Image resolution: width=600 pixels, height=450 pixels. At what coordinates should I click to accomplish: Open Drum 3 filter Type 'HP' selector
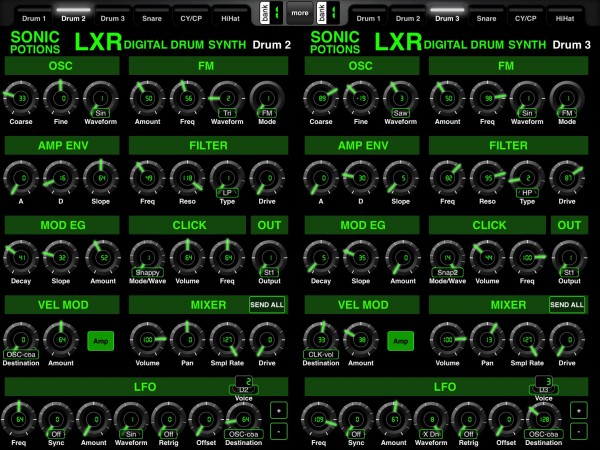527,193
